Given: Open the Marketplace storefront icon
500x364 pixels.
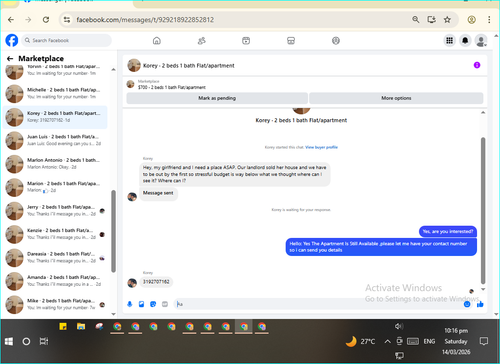Looking at the screenshot, I should [291, 41].
